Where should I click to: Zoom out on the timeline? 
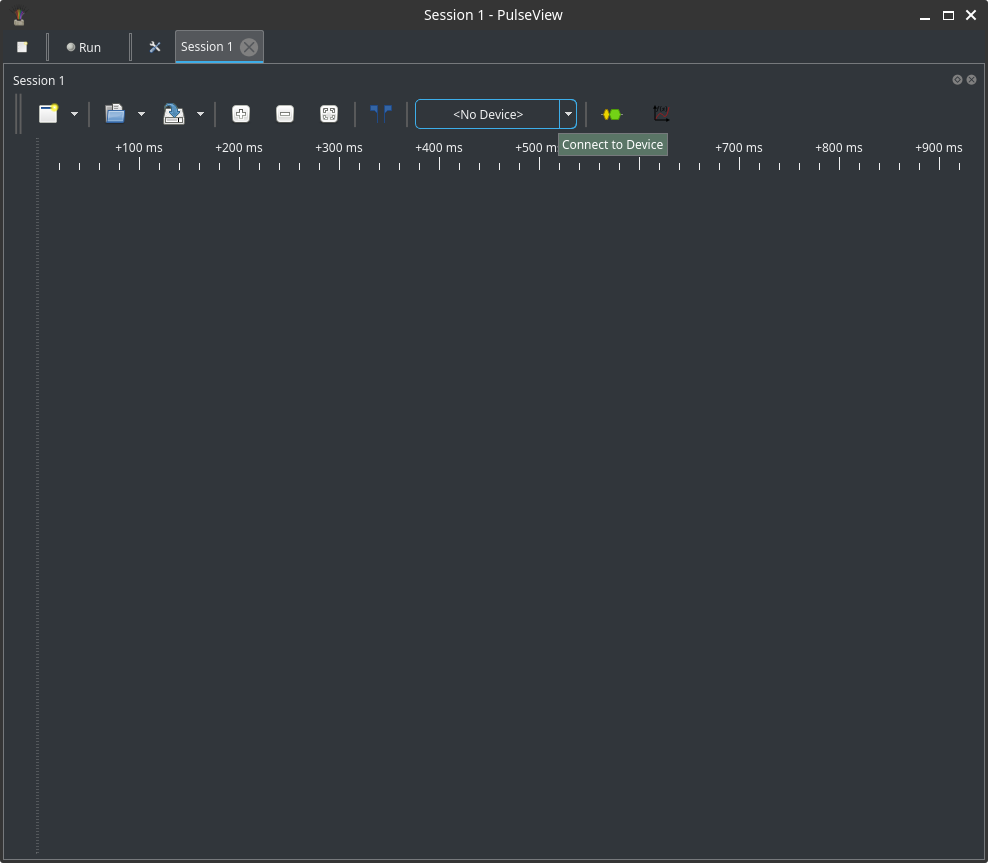285,114
